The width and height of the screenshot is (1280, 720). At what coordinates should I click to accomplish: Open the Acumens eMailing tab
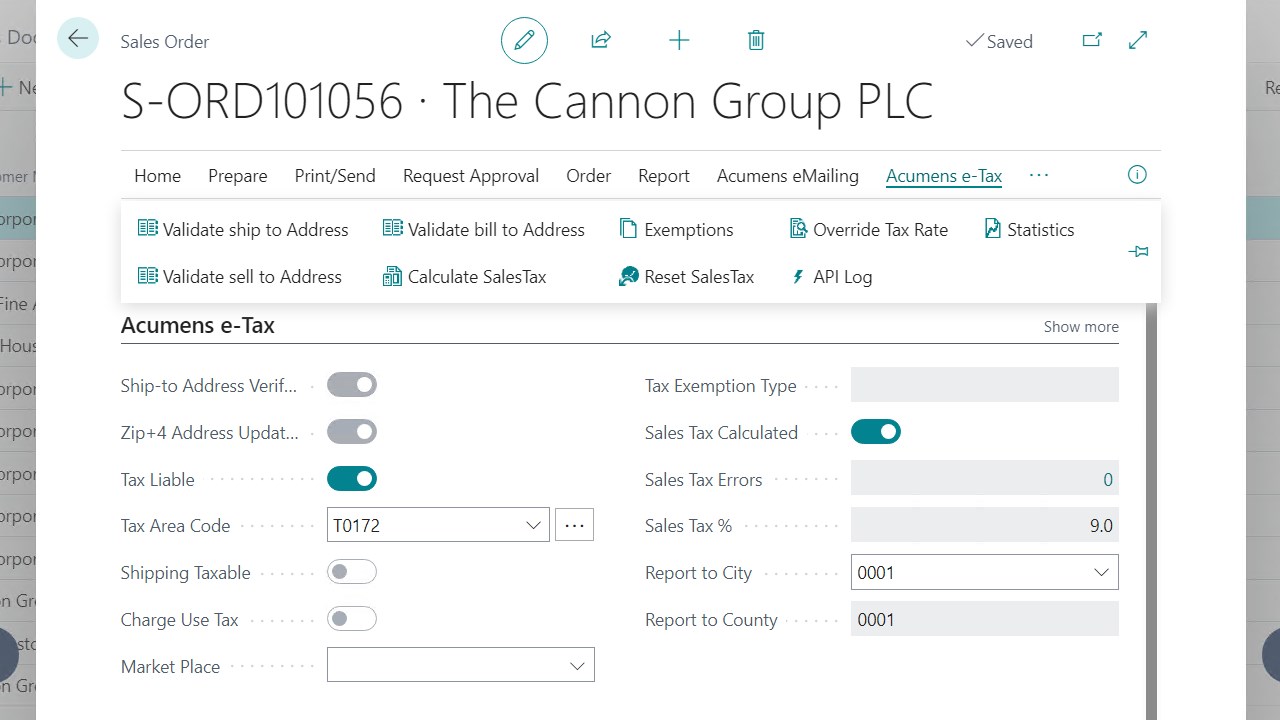[x=787, y=176]
